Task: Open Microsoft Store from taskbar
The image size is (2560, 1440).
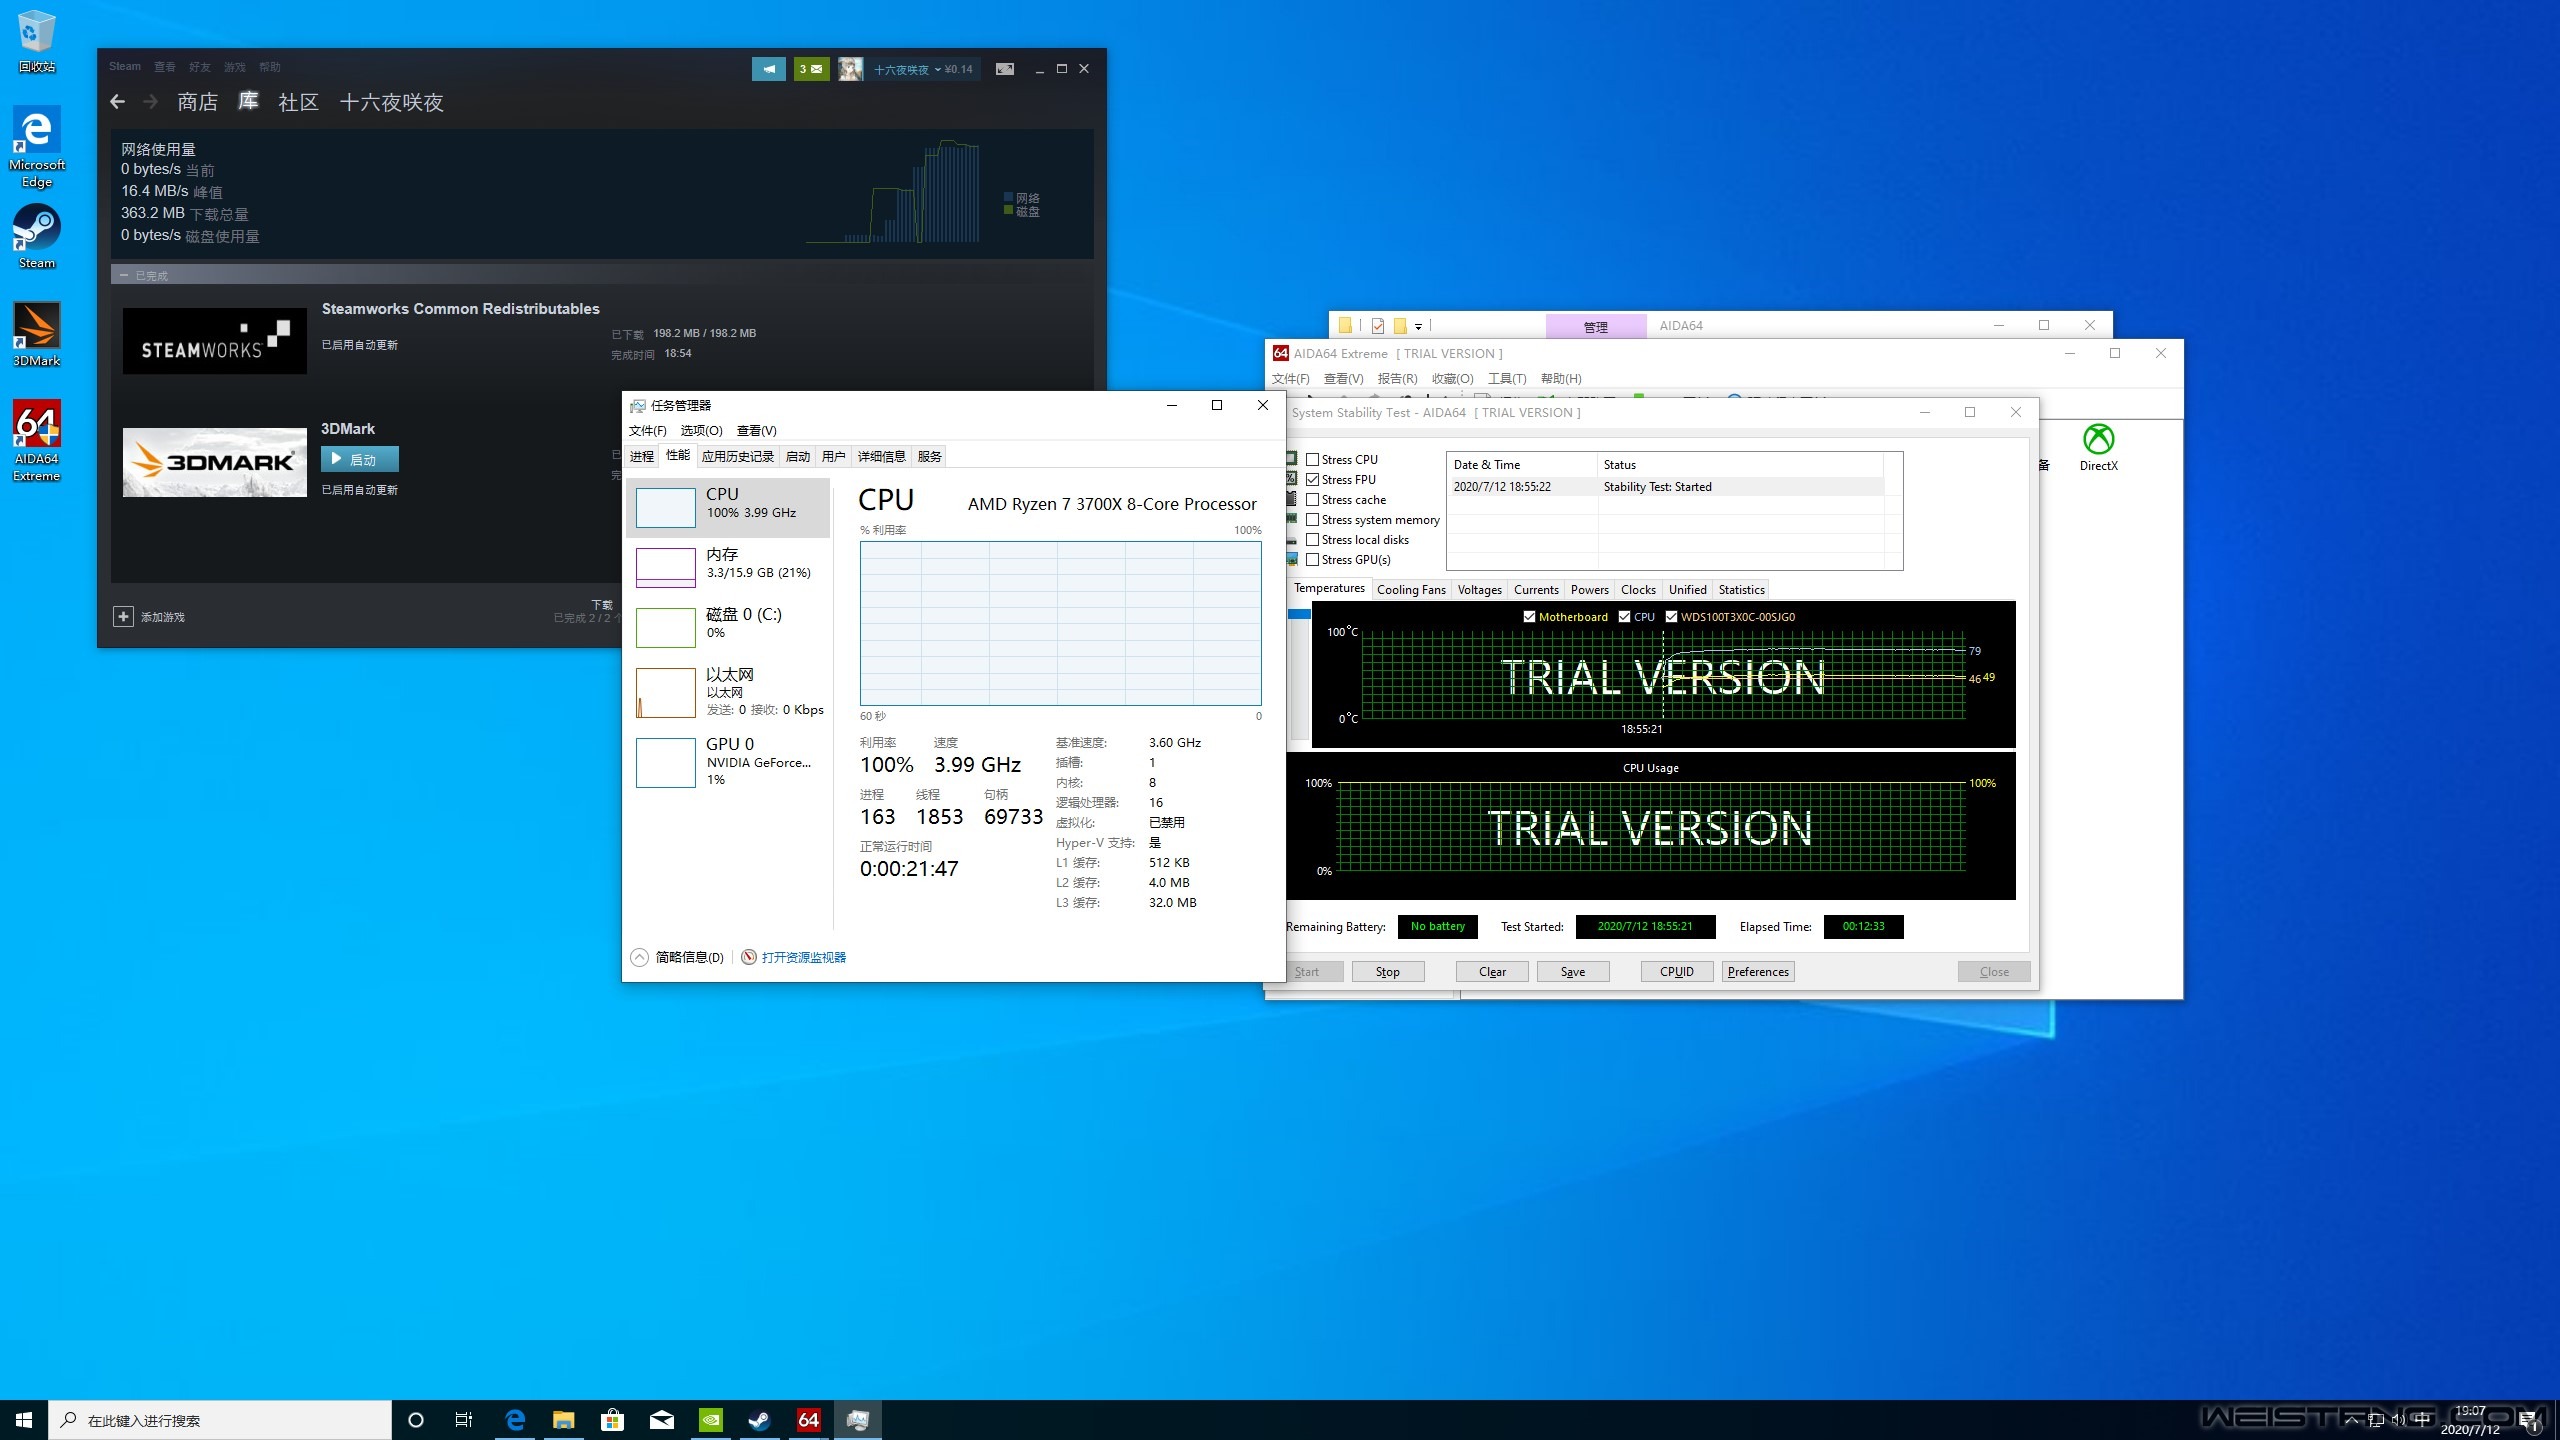Action: point(612,1420)
